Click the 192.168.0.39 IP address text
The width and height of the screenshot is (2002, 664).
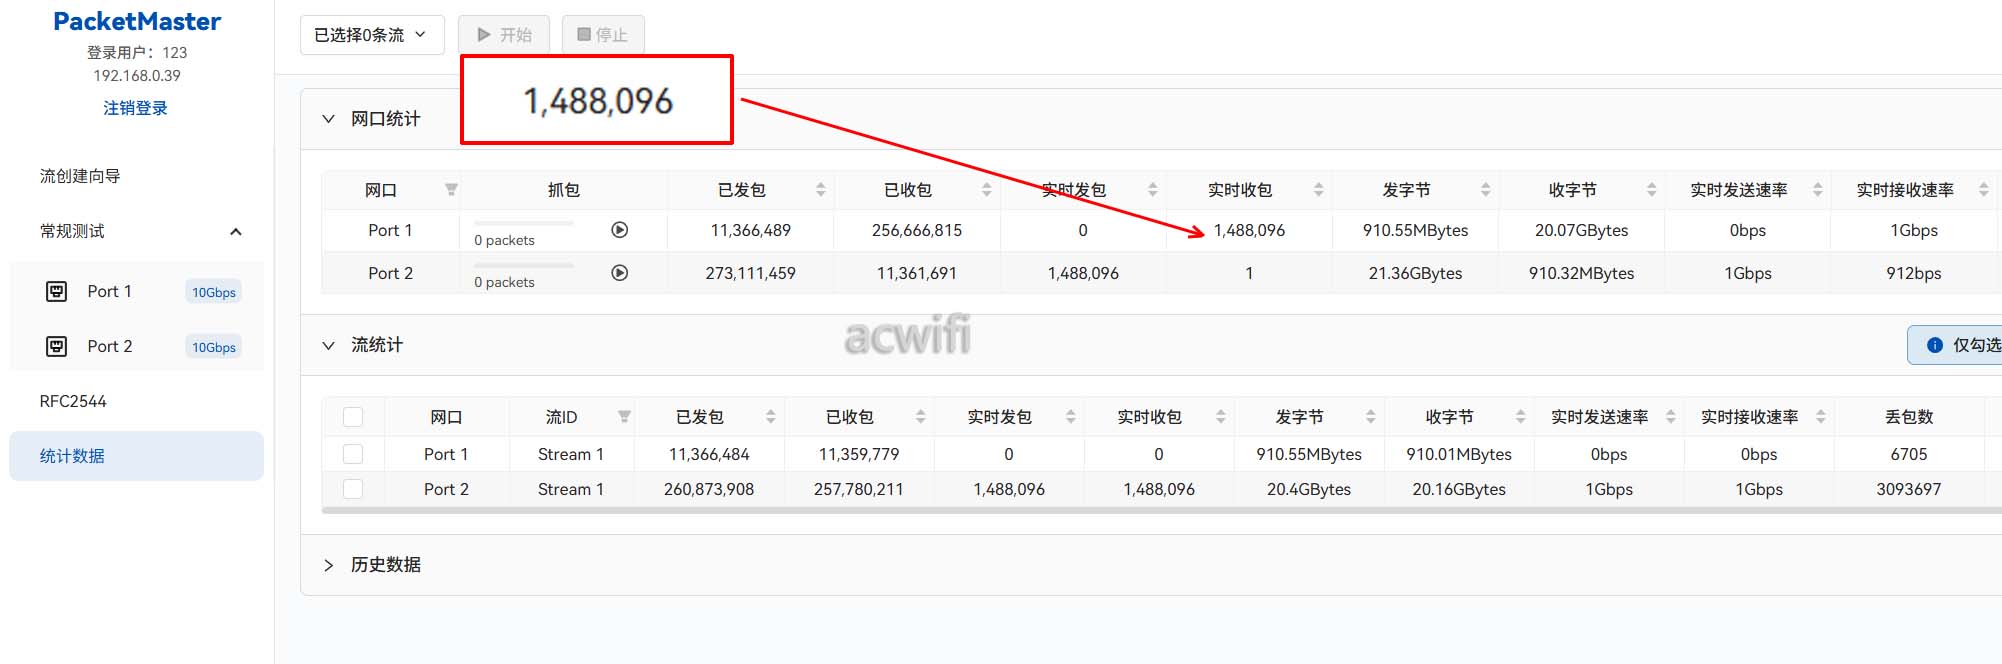pos(137,75)
